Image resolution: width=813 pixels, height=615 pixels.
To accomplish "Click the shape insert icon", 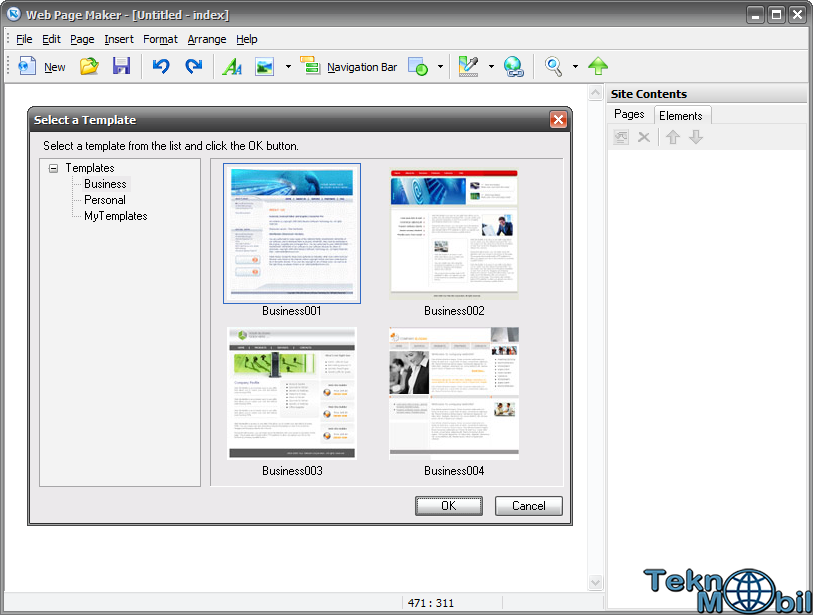I will click(x=418, y=66).
